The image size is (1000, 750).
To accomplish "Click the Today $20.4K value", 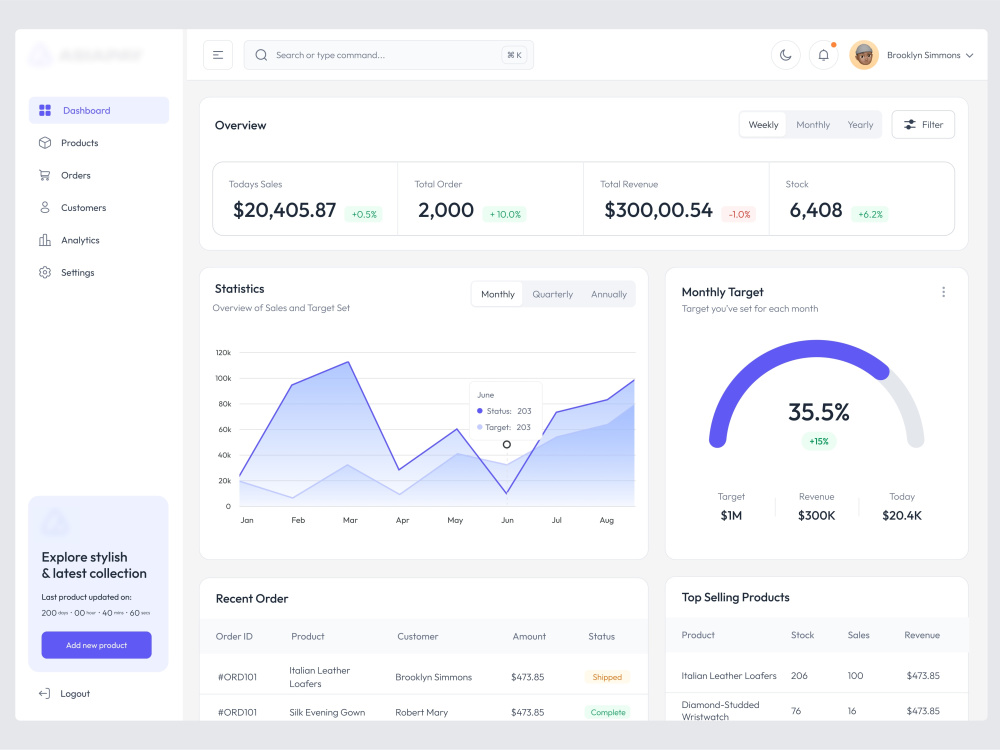I will [x=902, y=515].
